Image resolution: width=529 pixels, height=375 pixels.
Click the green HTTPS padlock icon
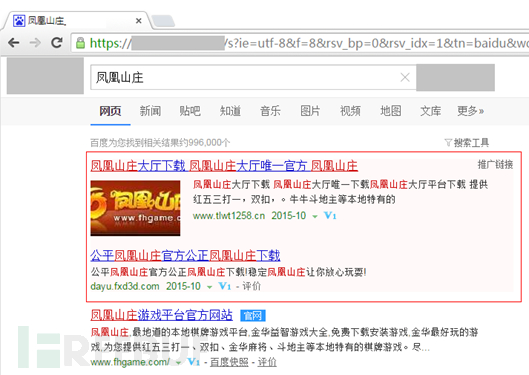click(80, 43)
